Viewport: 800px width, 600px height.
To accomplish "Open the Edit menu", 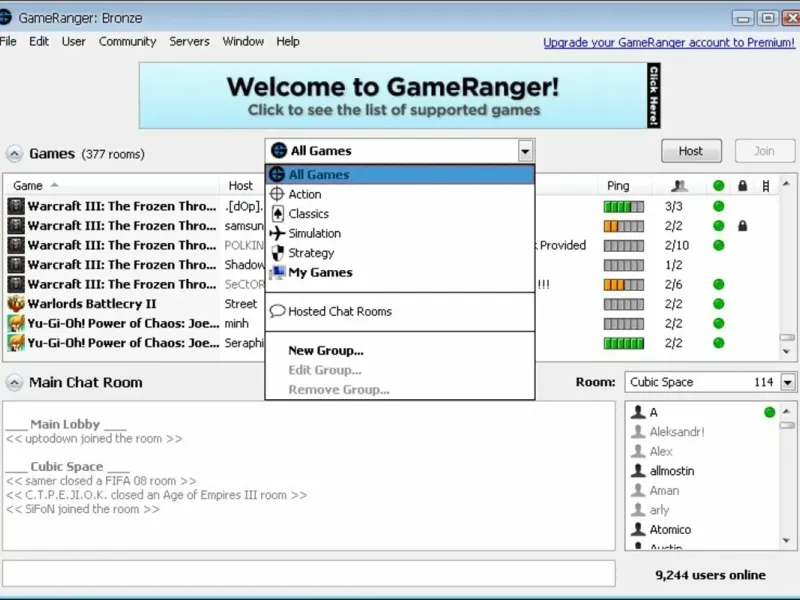I will pos(39,41).
